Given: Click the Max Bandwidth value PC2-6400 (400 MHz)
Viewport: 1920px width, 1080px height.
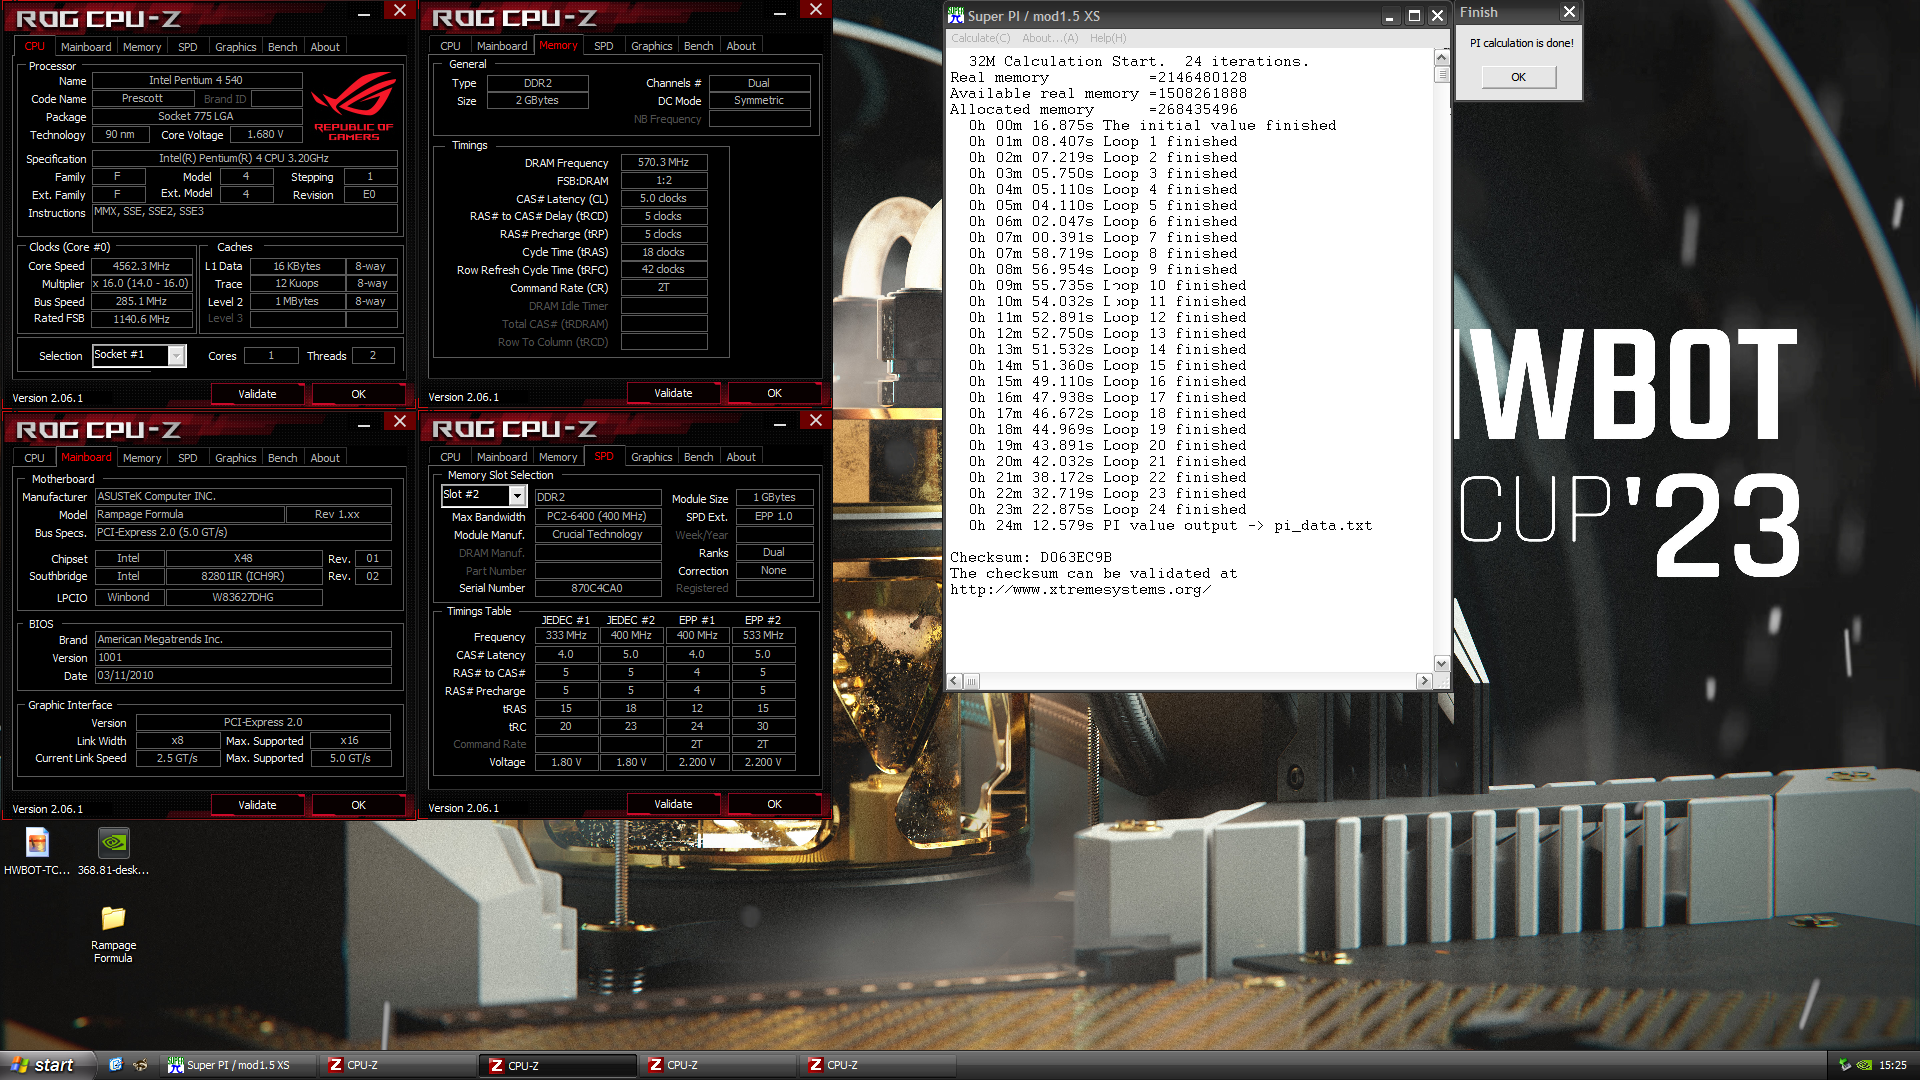Looking at the screenshot, I should click(x=597, y=516).
